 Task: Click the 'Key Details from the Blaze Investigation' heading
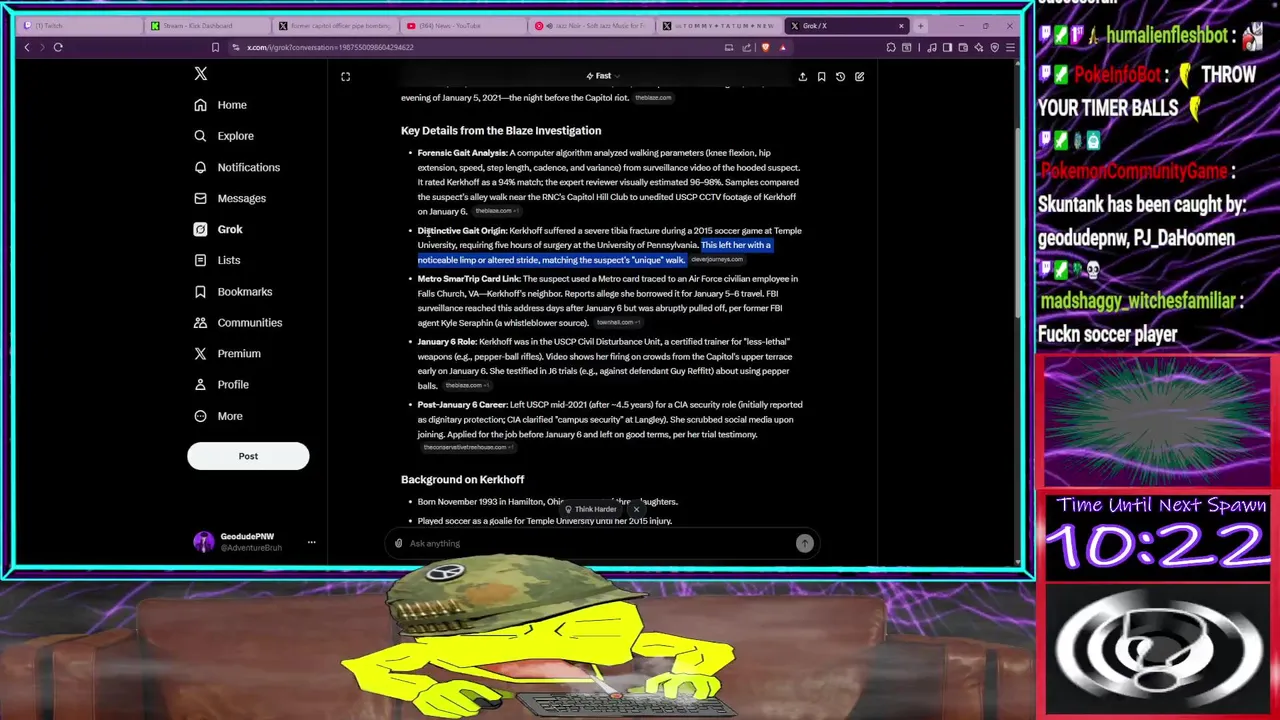pyautogui.click(x=501, y=131)
